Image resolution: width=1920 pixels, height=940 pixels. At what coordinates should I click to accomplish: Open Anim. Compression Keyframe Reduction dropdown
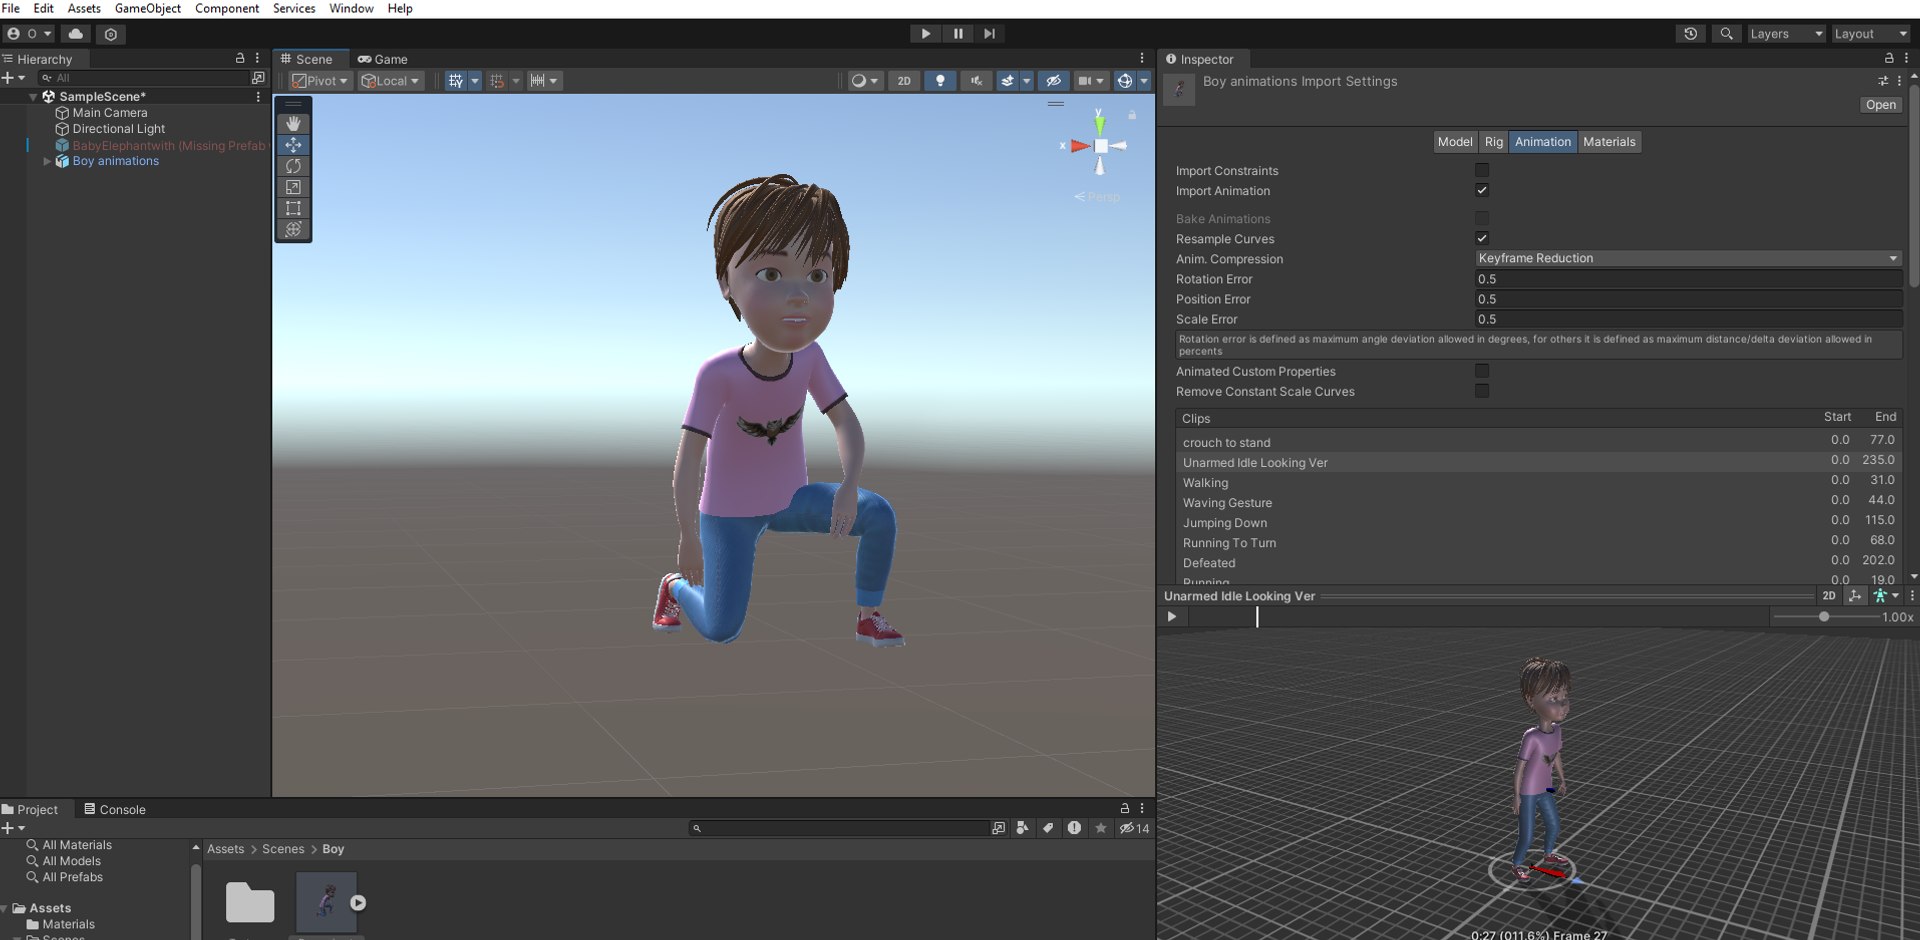point(1688,258)
